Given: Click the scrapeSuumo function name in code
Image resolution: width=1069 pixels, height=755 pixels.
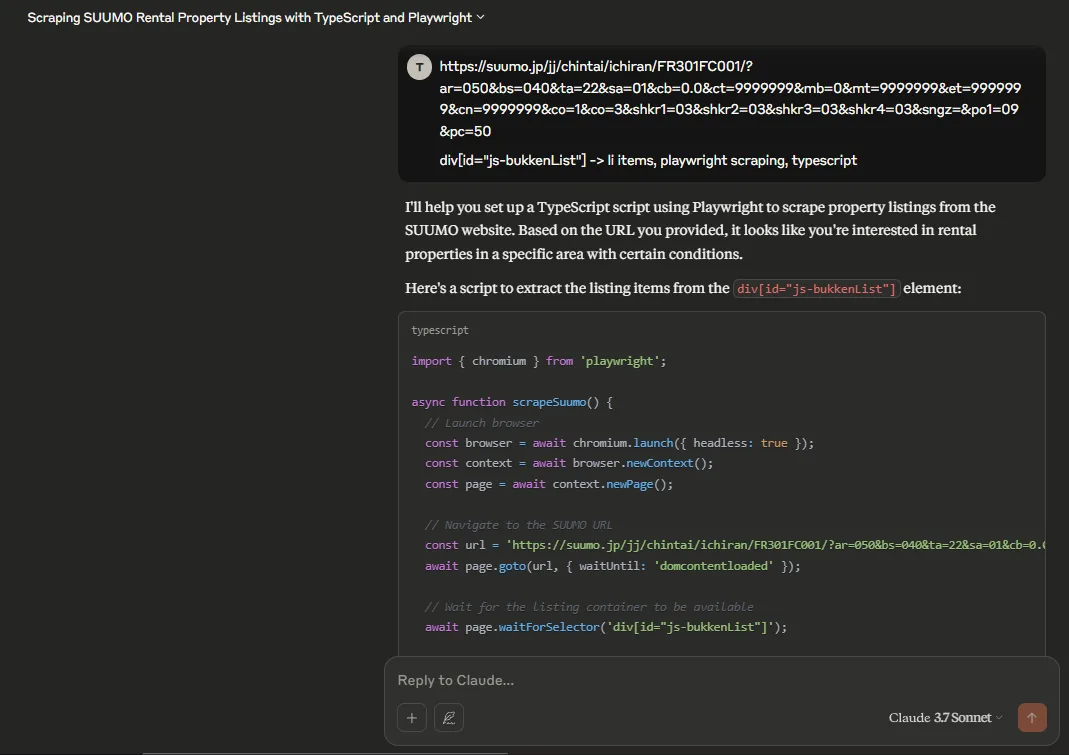Looking at the screenshot, I should point(548,402).
